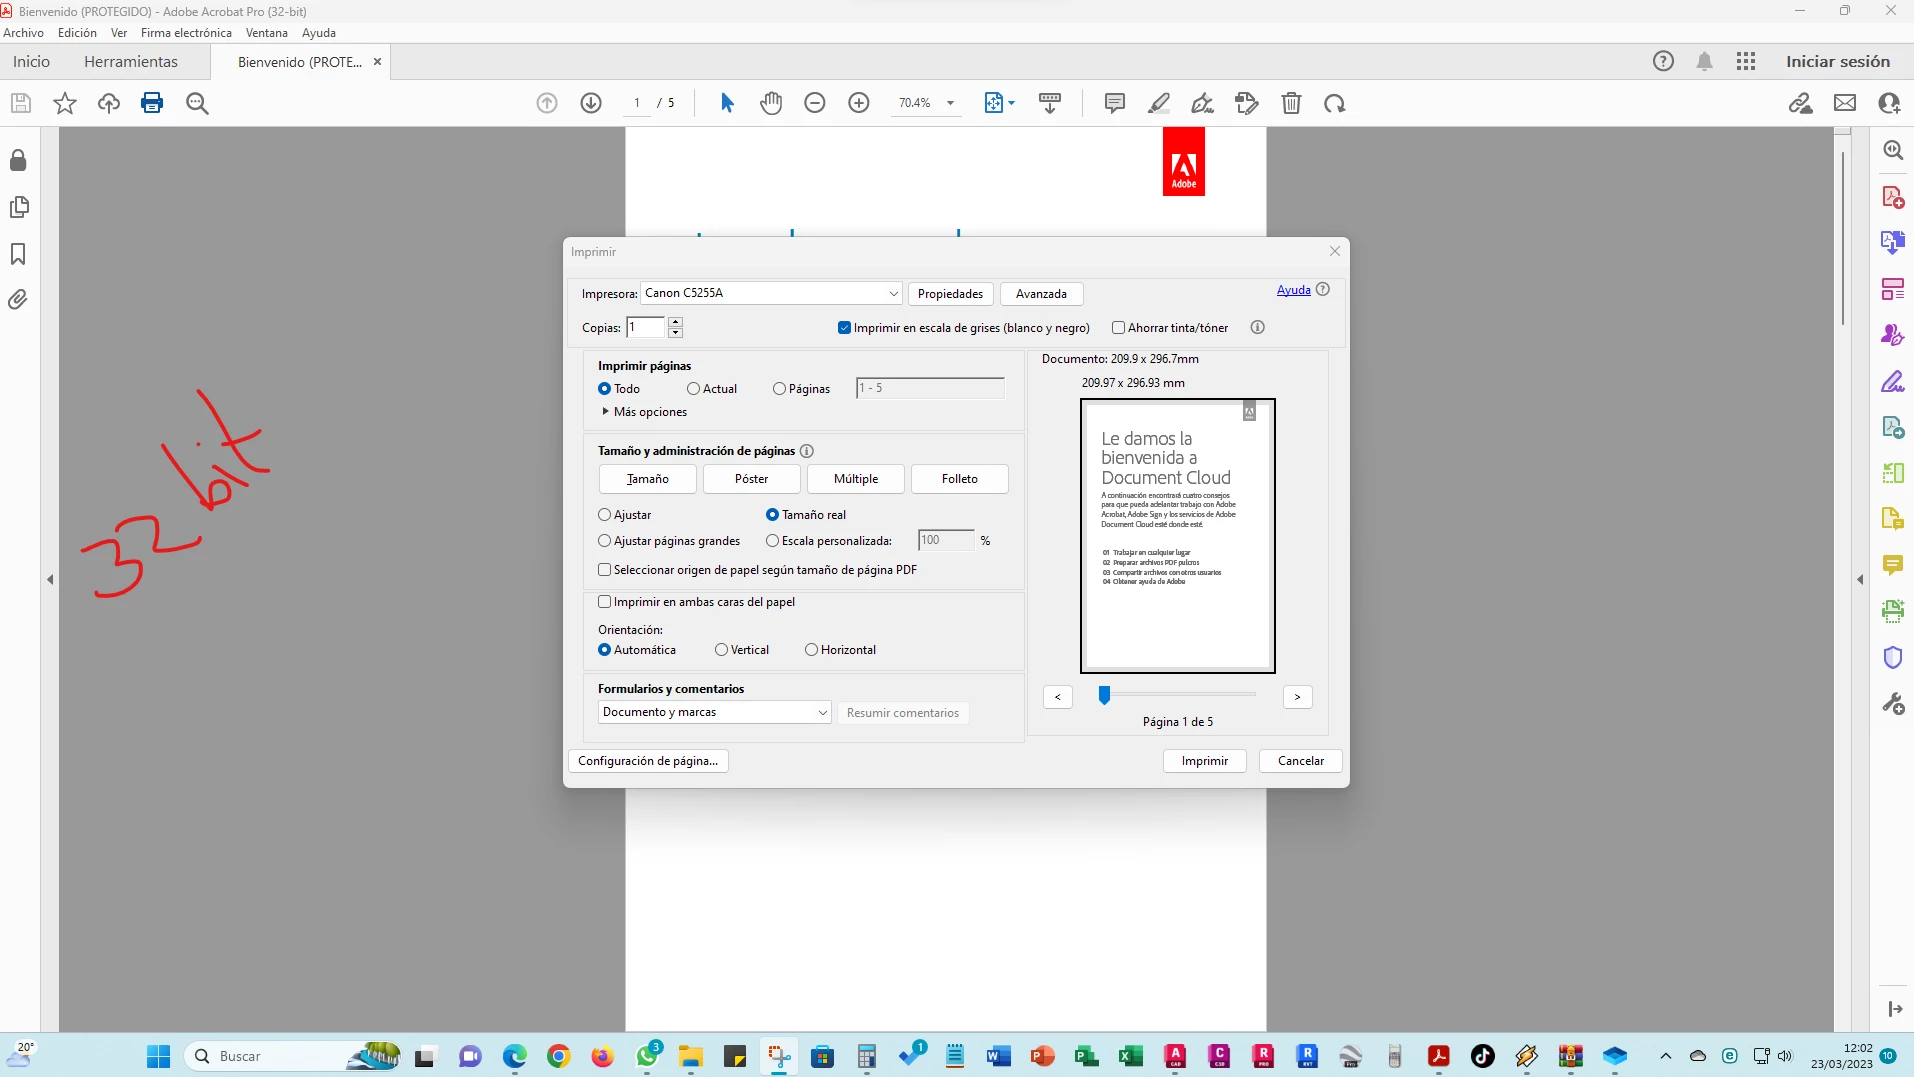Add document to favorites with star icon

65,103
